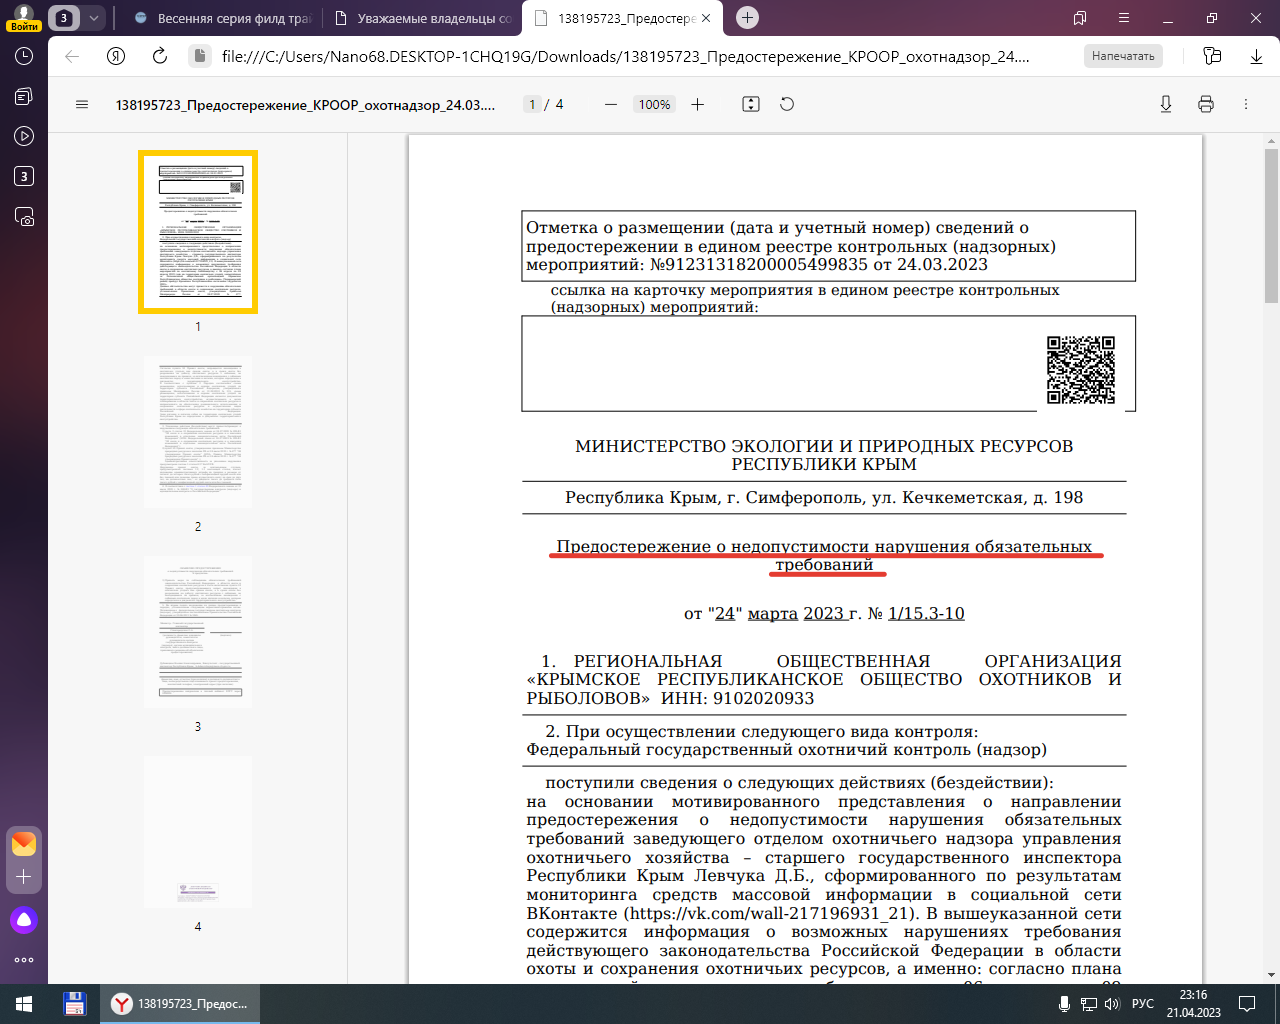Screen dimensions: 1280x1024
Task: Download the PDF file
Action: (1166, 104)
